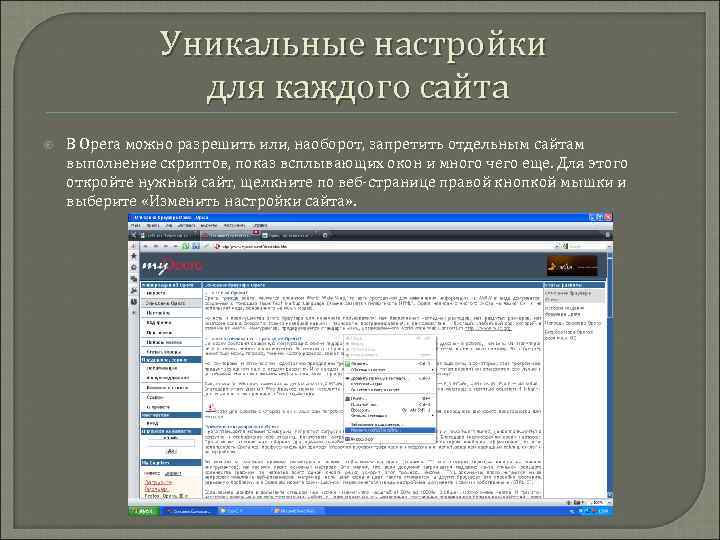Open the Инструменты menu in Opera

[234, 225]
